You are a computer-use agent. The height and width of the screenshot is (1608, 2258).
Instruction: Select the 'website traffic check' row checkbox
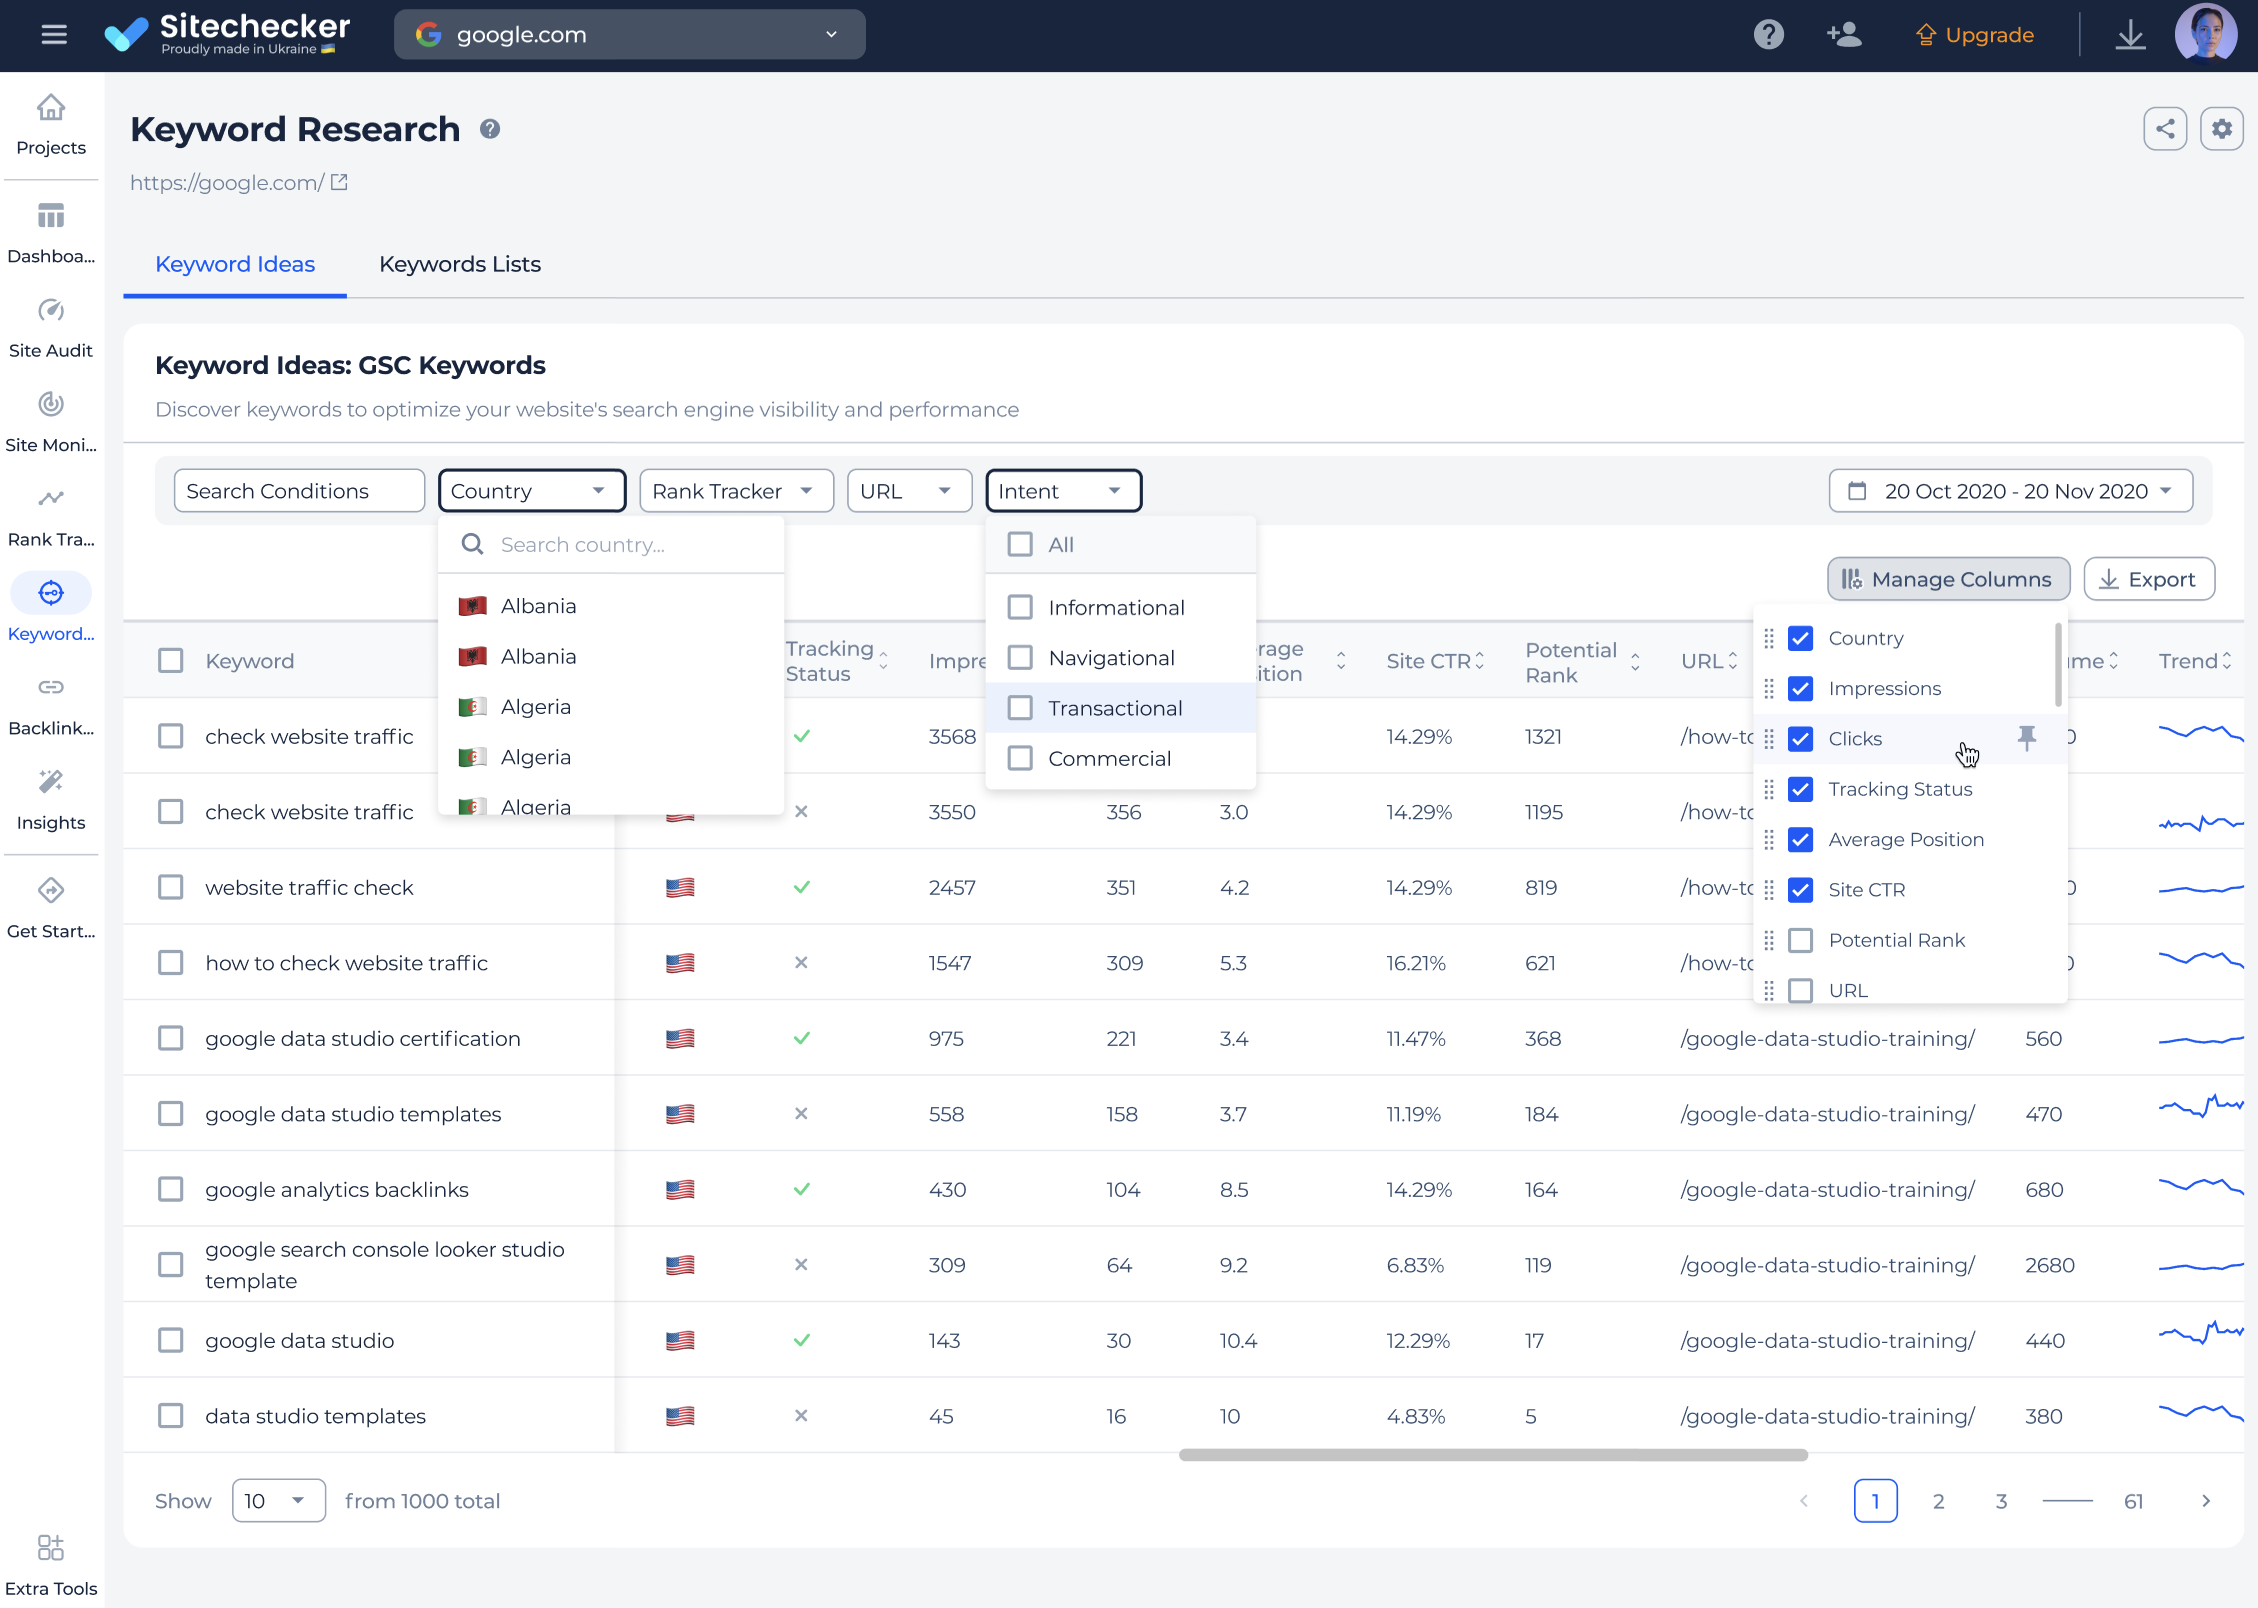[x=171, y=887]
